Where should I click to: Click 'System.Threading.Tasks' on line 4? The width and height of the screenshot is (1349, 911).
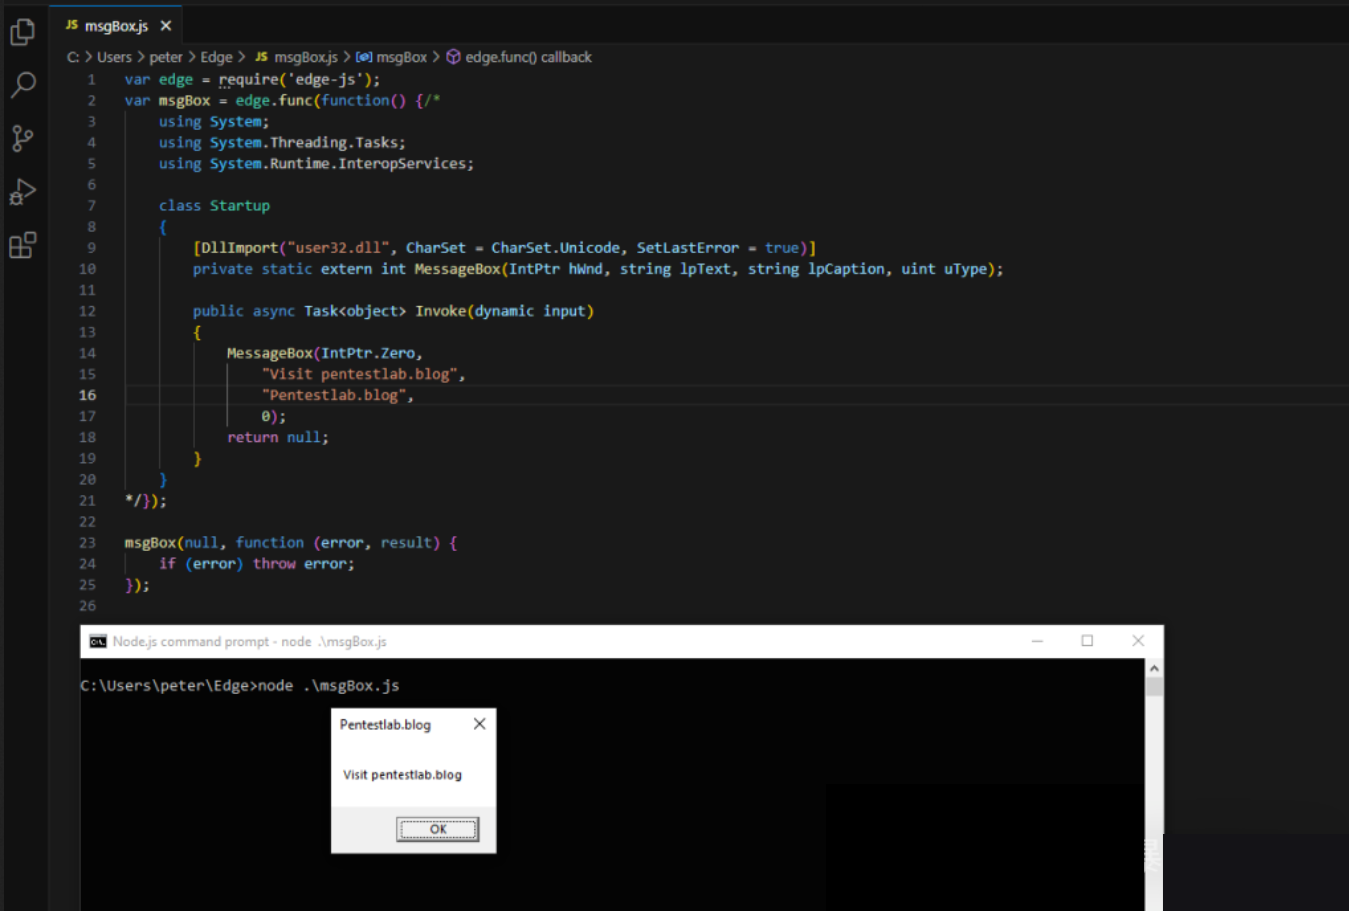(x=304, y=143)
